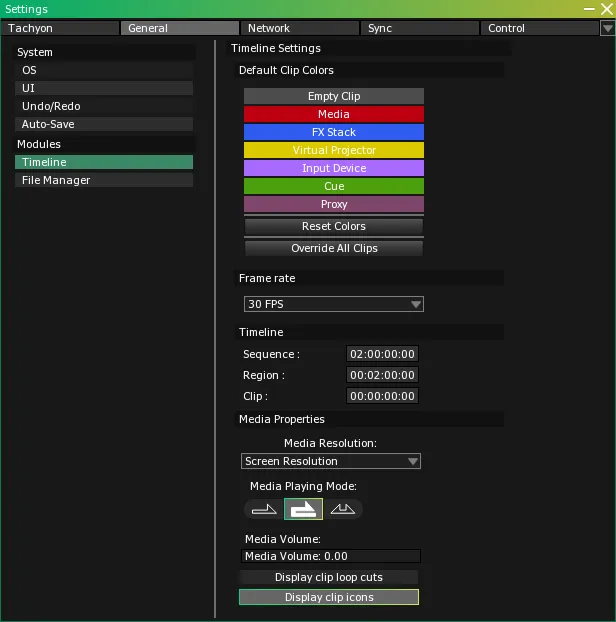Open the 30 FPS frame rate dropdown
616x622 pixels.
coord(334,304)
